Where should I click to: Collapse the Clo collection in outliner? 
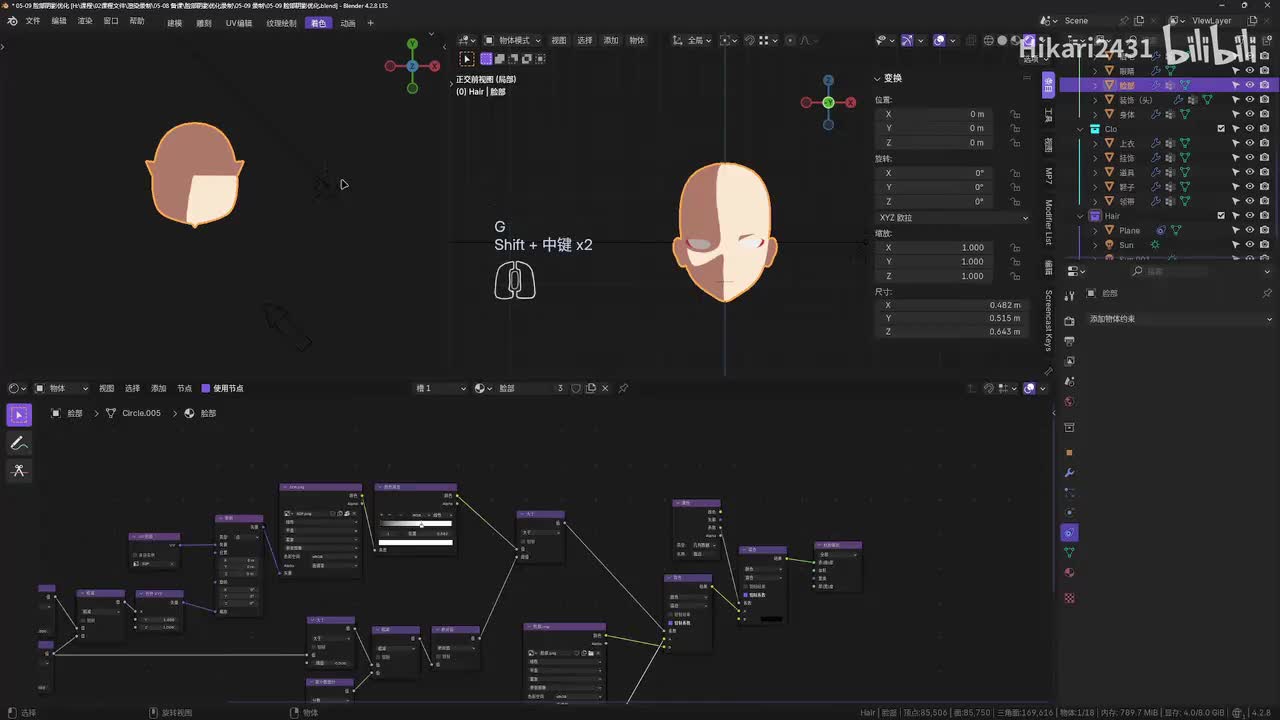(1081, 129)
